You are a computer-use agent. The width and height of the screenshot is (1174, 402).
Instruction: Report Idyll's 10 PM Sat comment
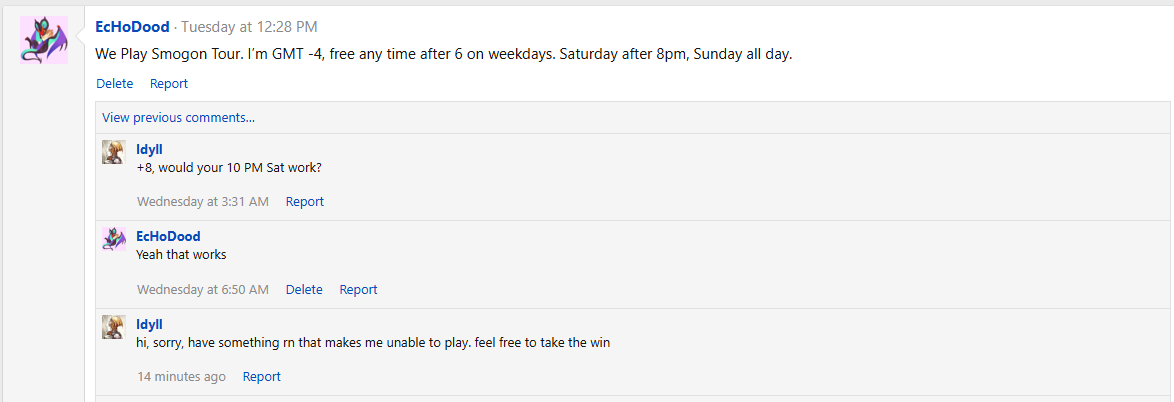(305, 201)
